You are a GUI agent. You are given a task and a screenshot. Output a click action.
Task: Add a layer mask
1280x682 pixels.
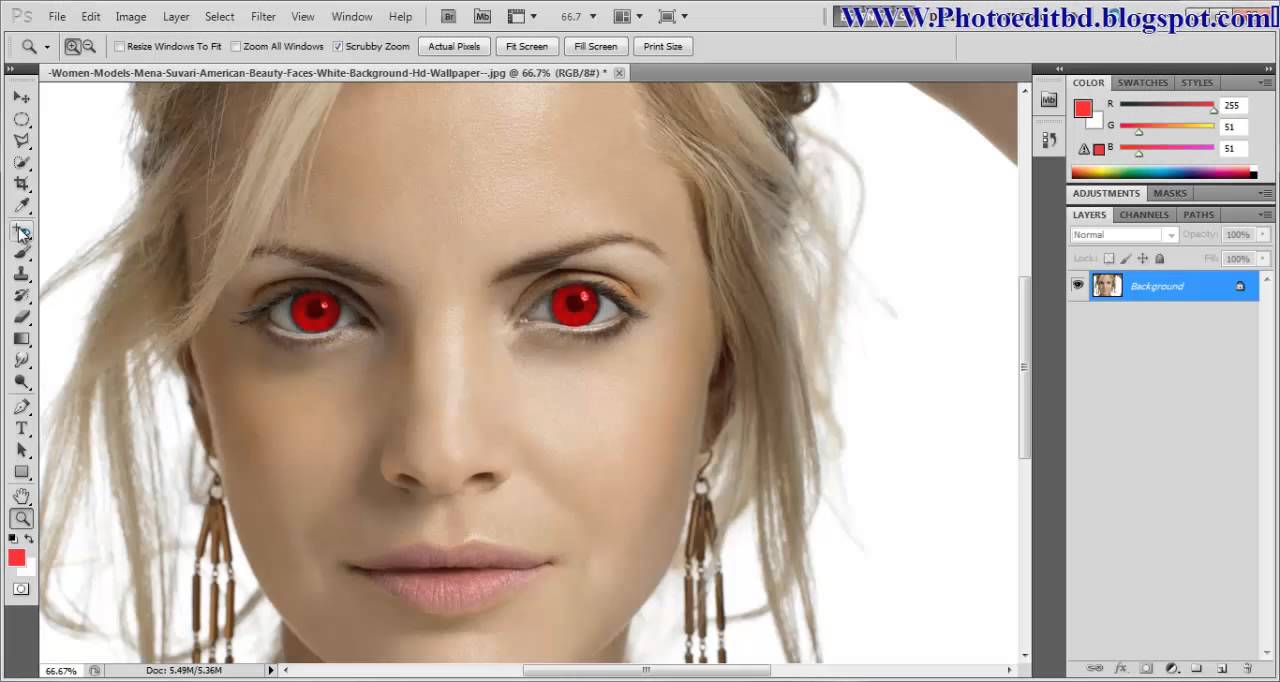tap(1146, 668)
